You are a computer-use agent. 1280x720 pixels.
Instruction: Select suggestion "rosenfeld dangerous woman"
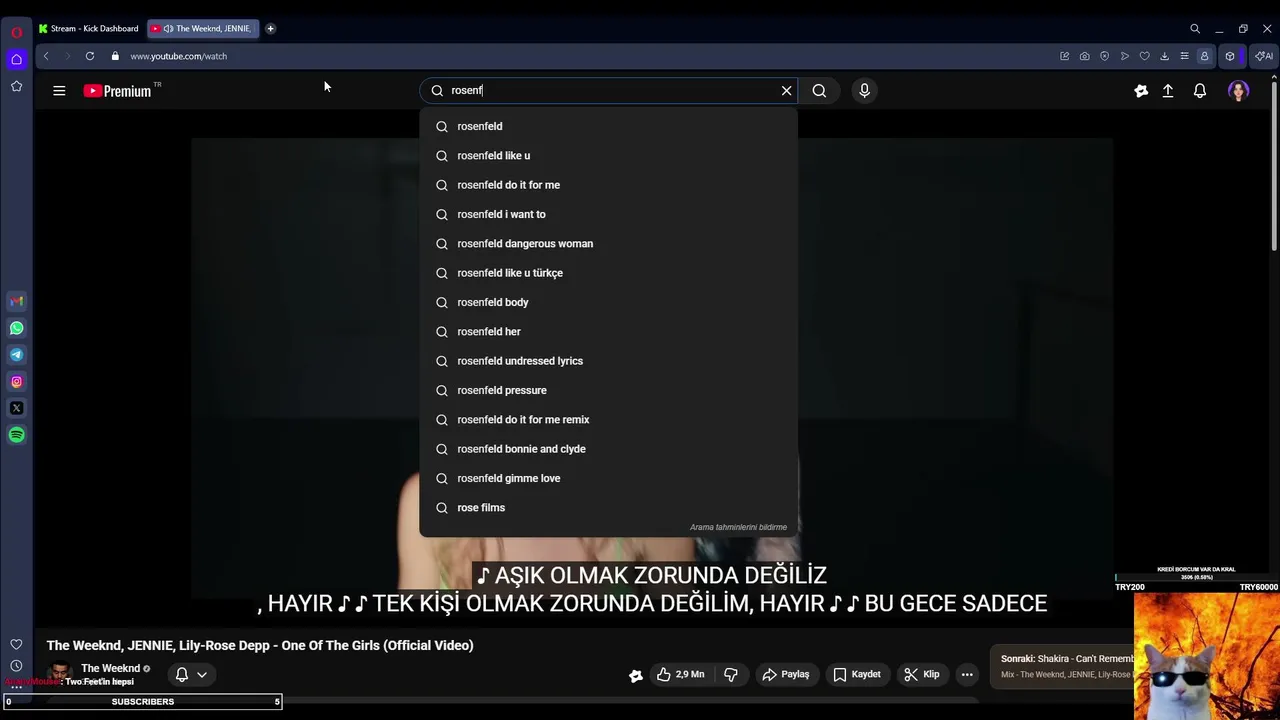(608, 244)
